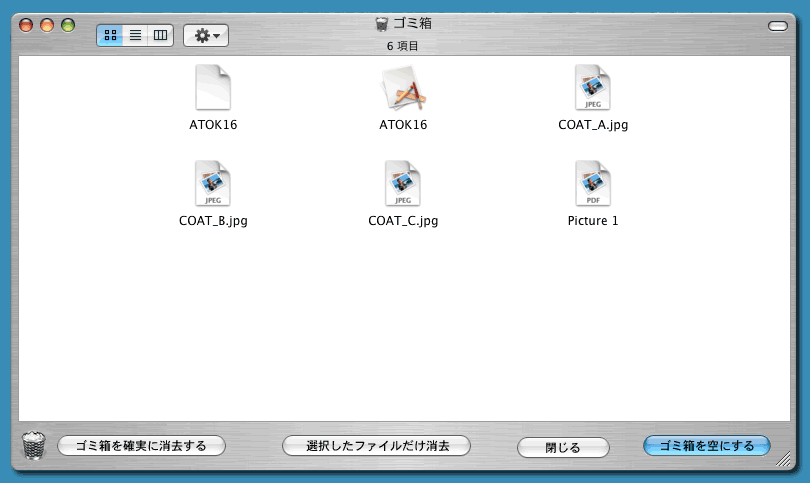Toggle the toolbar with the pill button
The height and width of the screenshot is (483, 810).
coord(777,26)
